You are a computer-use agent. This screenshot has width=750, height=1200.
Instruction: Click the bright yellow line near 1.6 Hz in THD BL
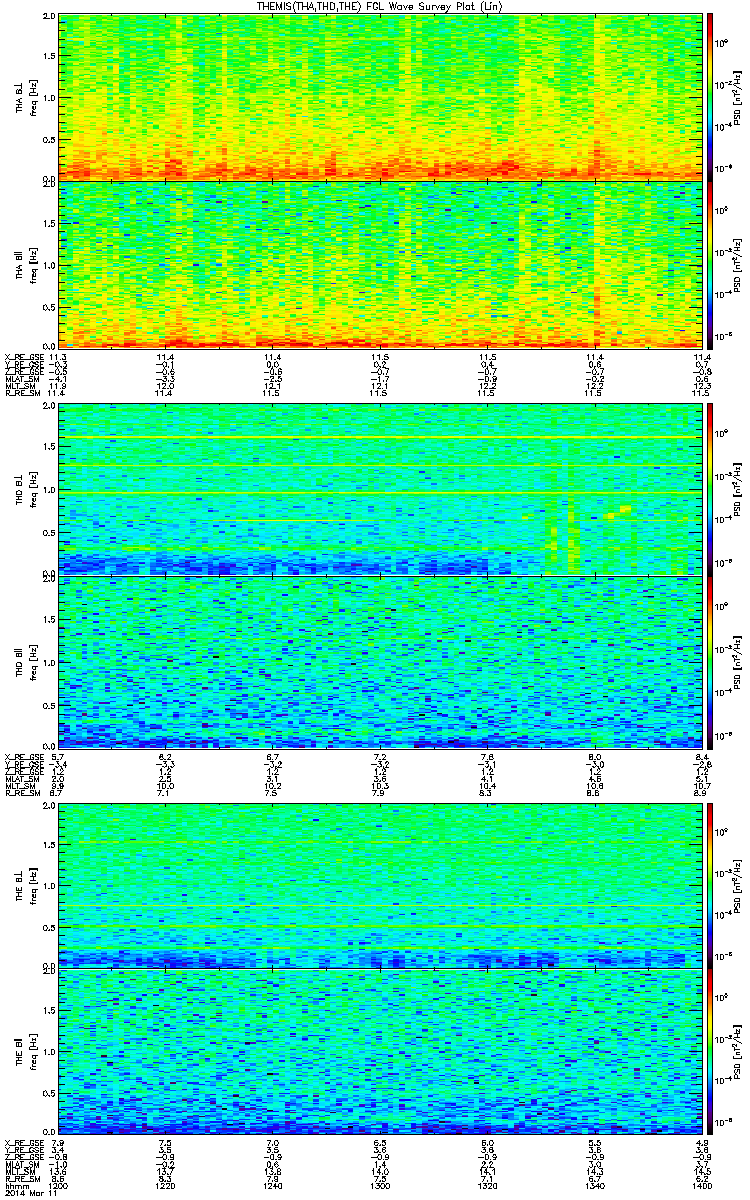pos(379,438)
